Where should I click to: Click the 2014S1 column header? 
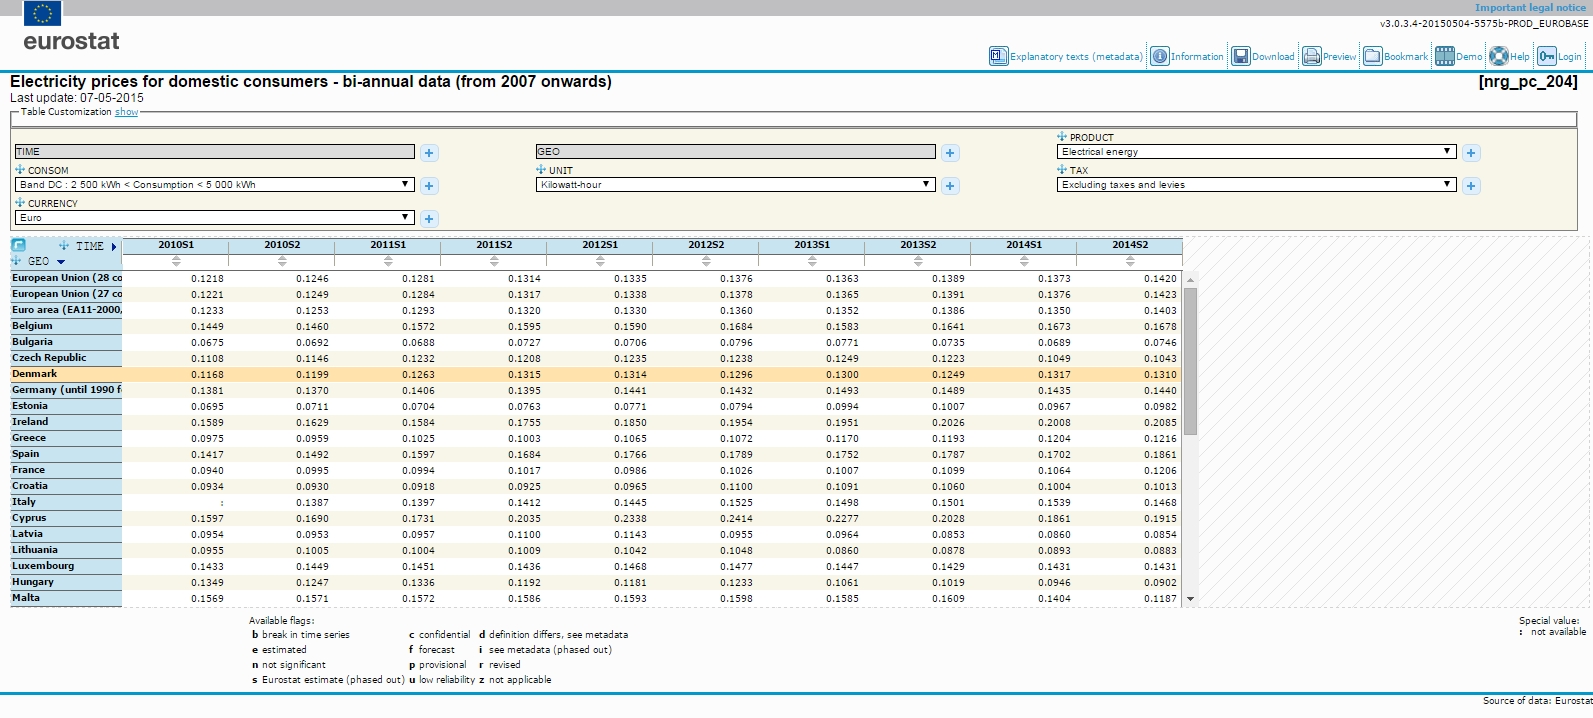click(1024, 245)
